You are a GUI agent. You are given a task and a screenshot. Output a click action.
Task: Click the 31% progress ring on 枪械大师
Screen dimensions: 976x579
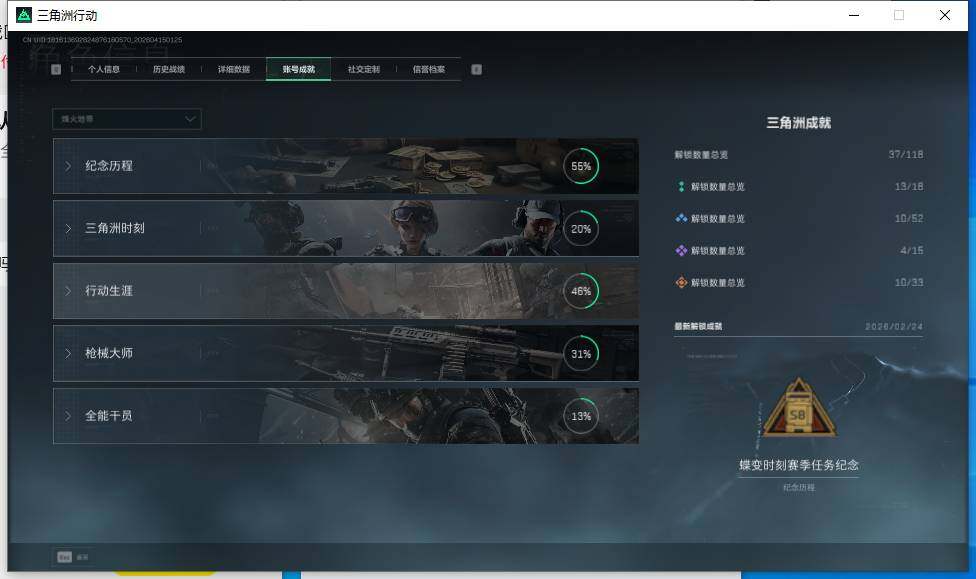[x=581, y=353]
